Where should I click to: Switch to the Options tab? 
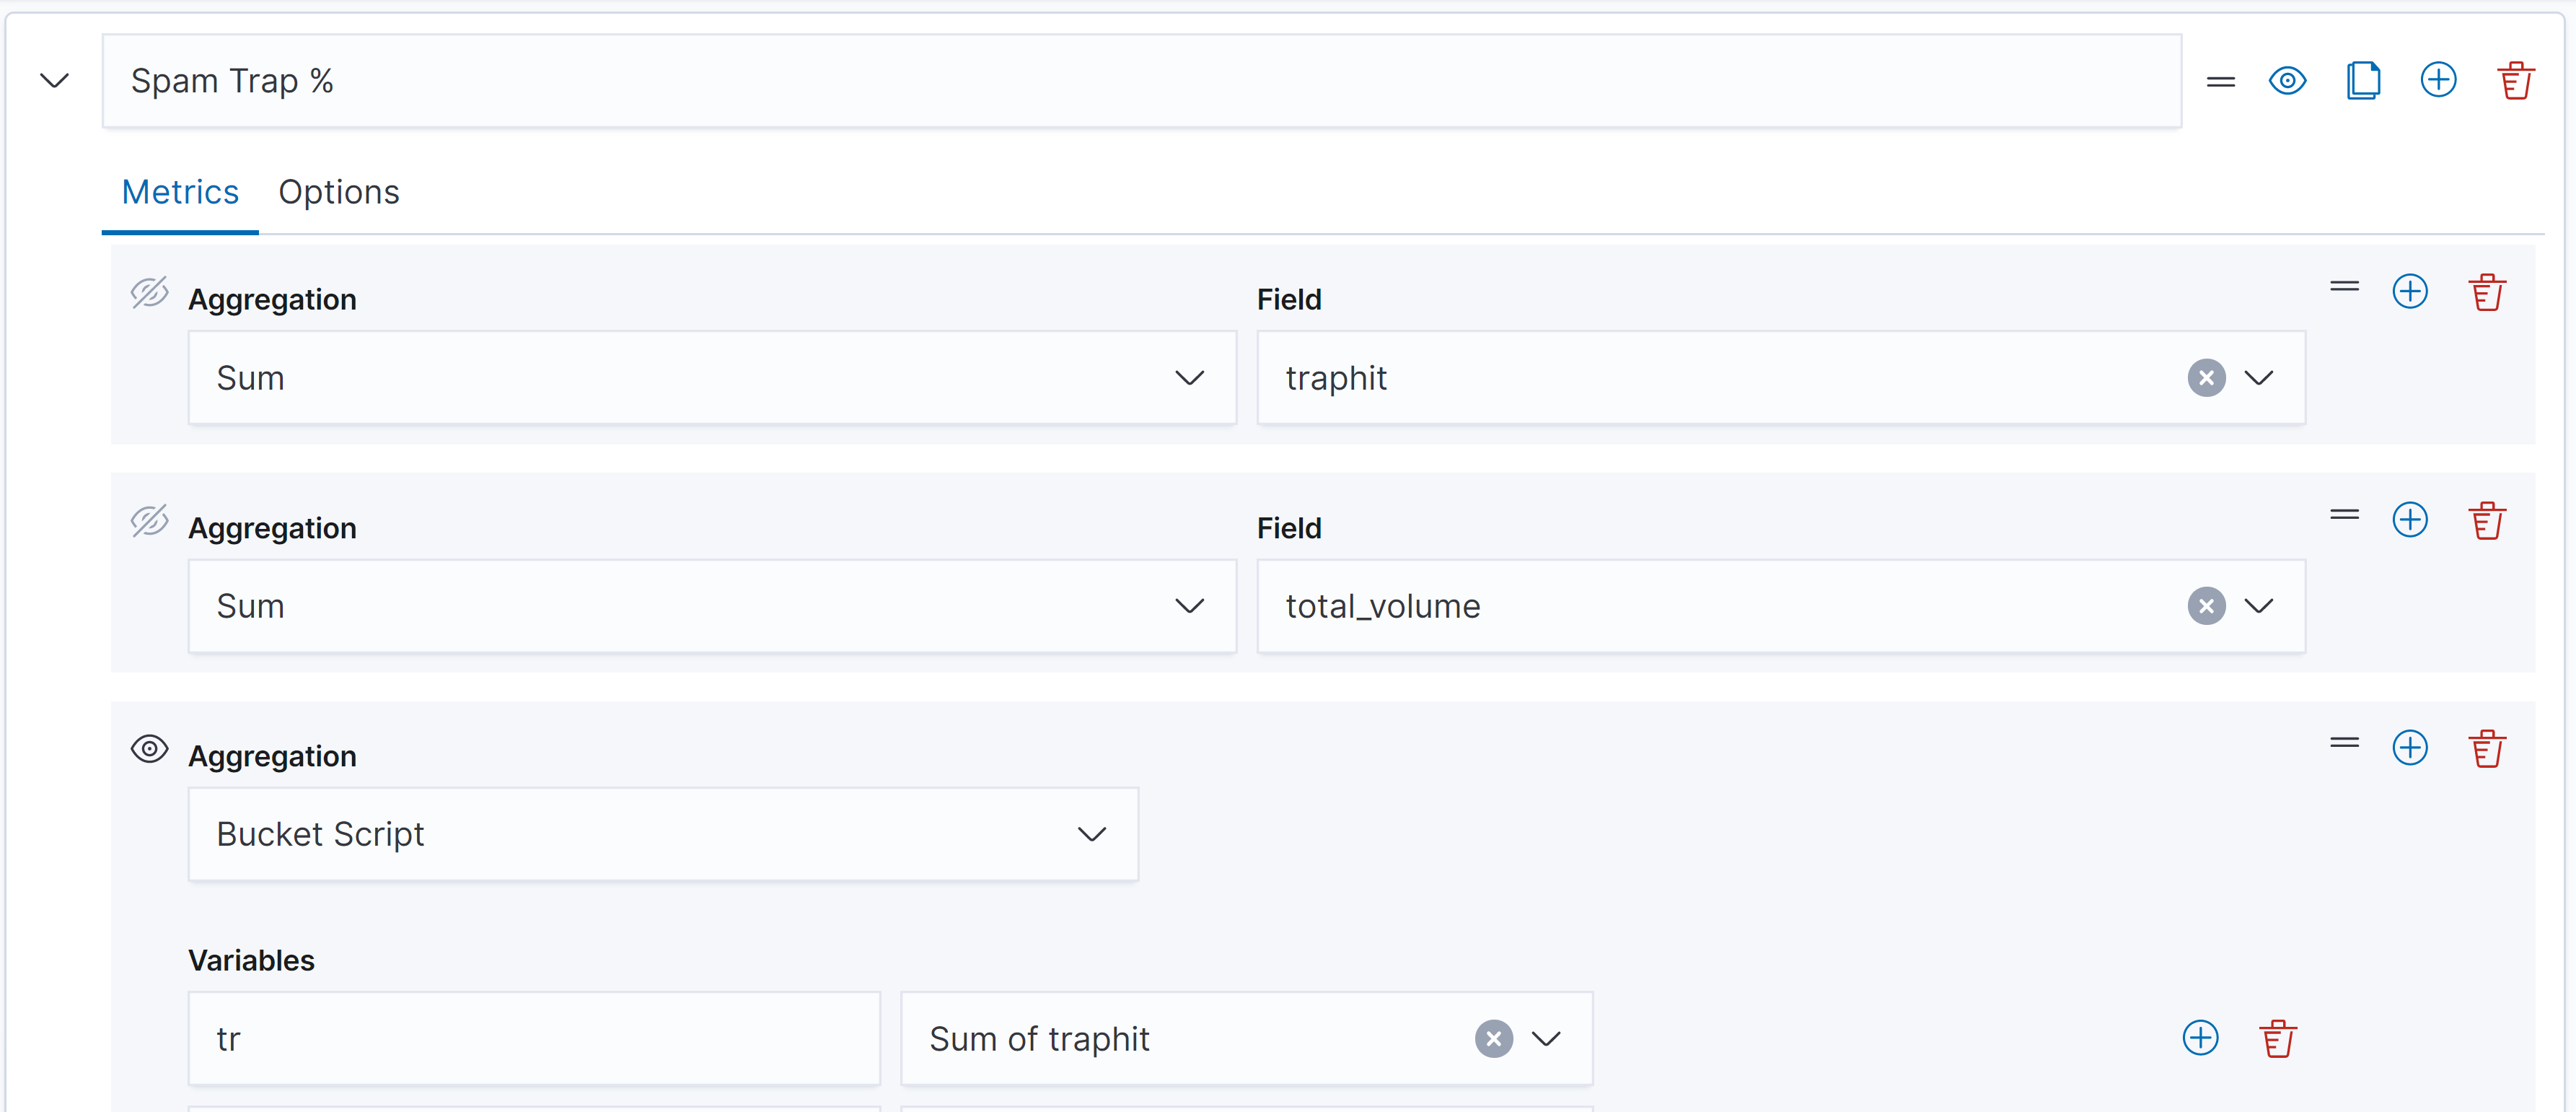[x=339, y=192]
